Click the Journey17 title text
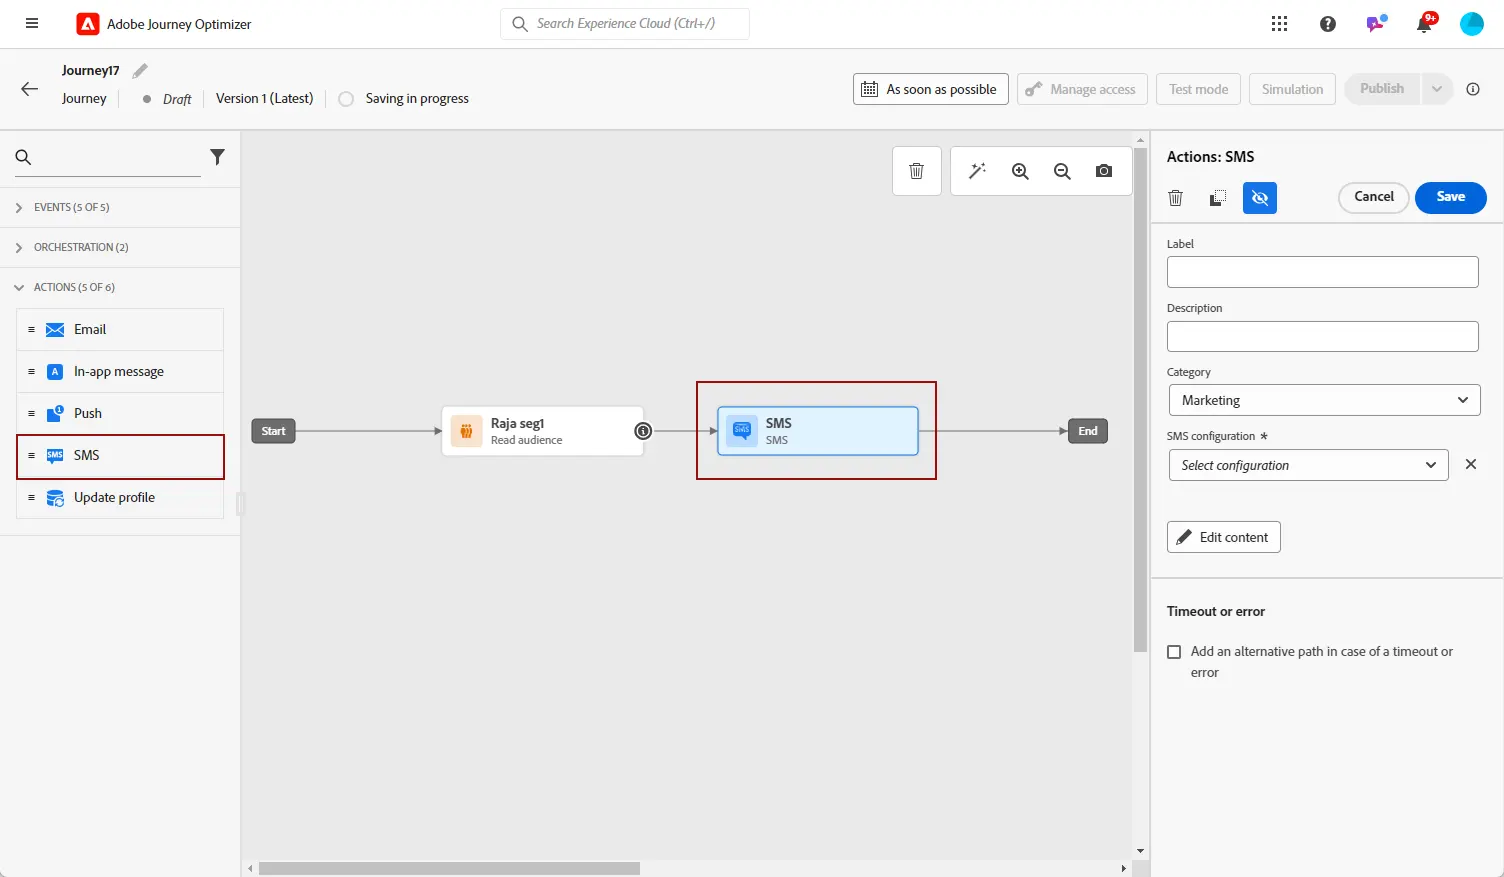 [x=90, y=70]
